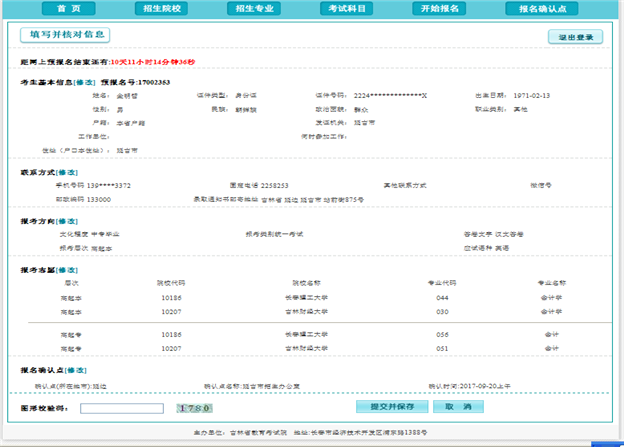Select birth date 1971-02-13
This screenshot has height=447, width=624.
532,96
